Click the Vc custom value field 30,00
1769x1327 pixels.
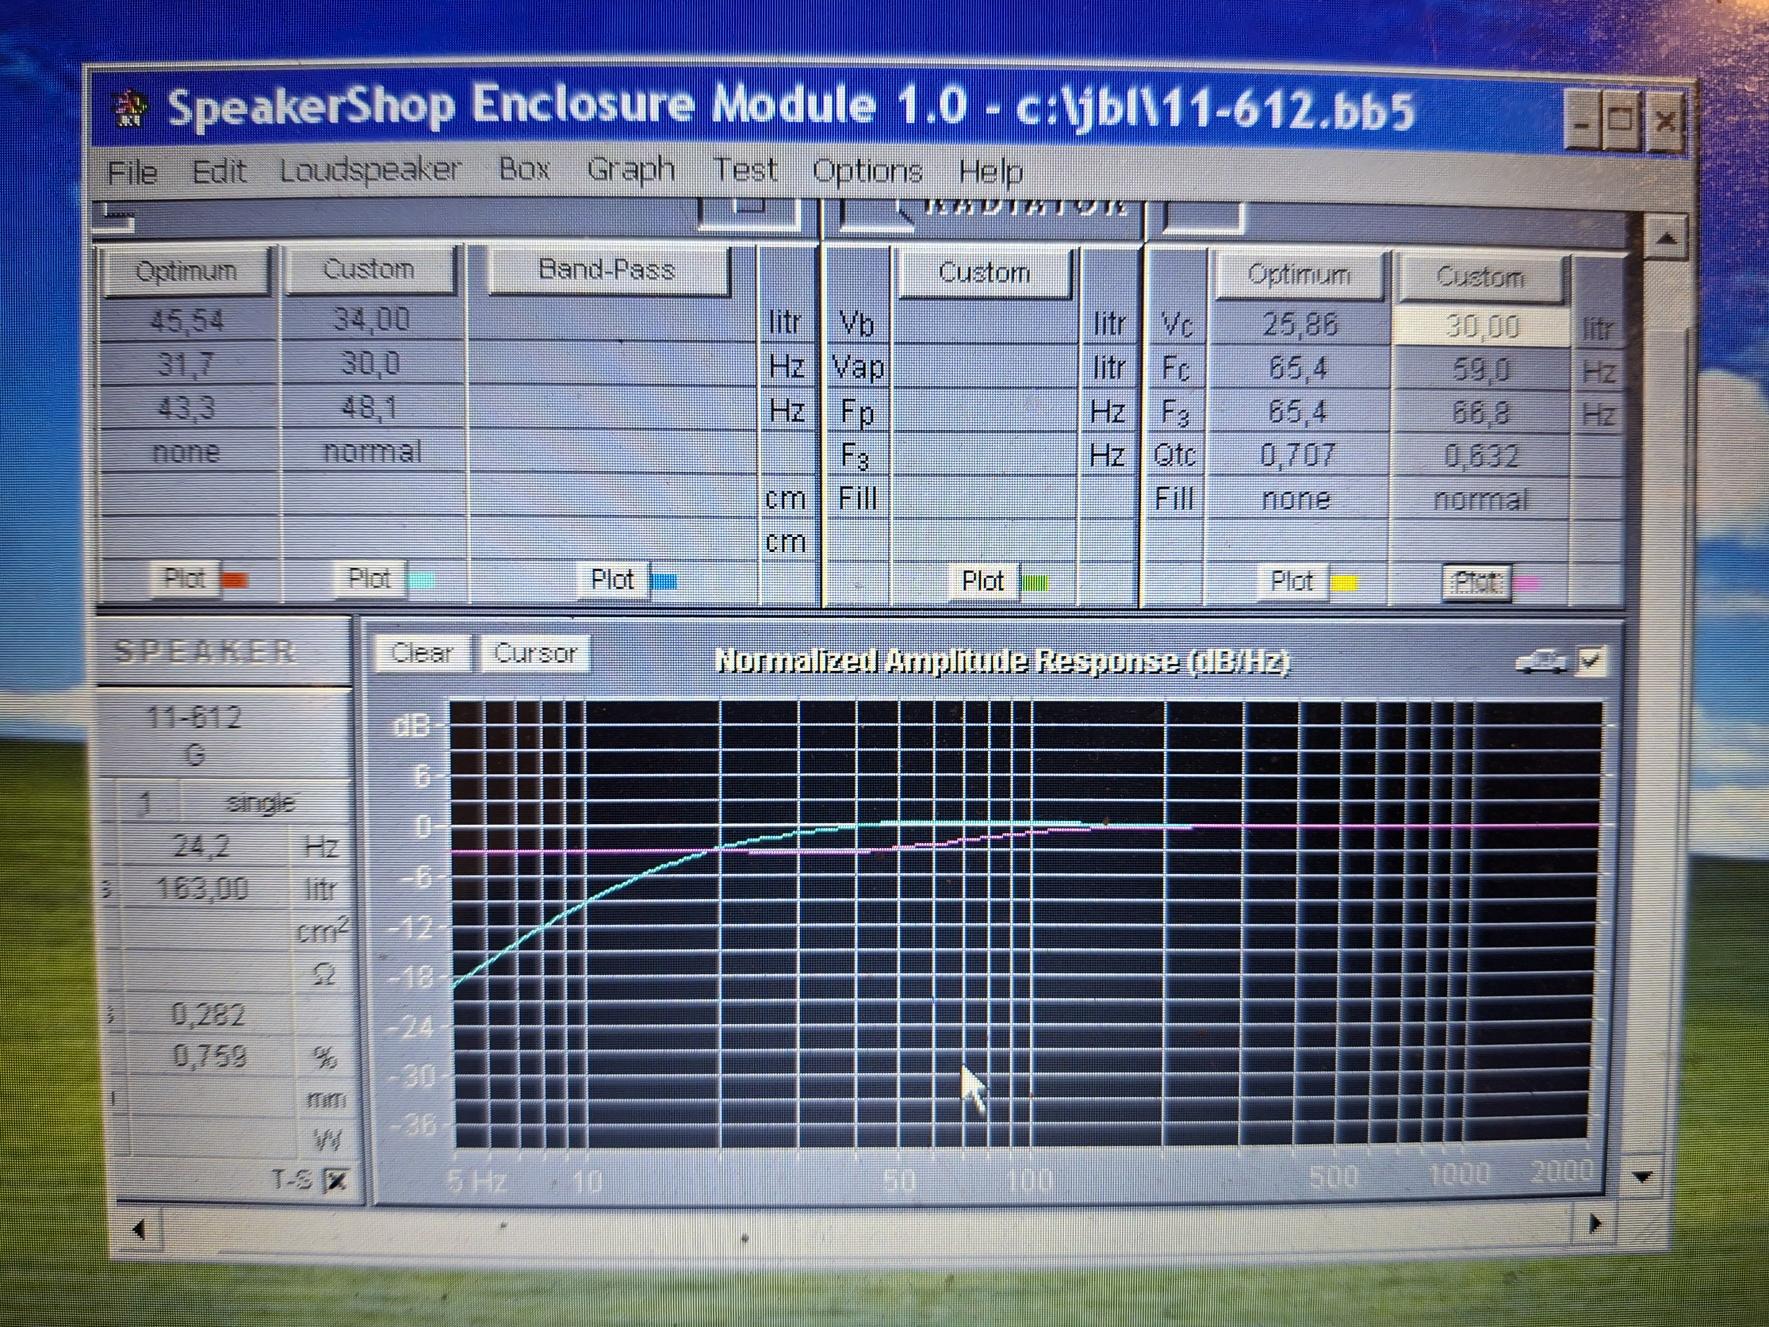1480,327
